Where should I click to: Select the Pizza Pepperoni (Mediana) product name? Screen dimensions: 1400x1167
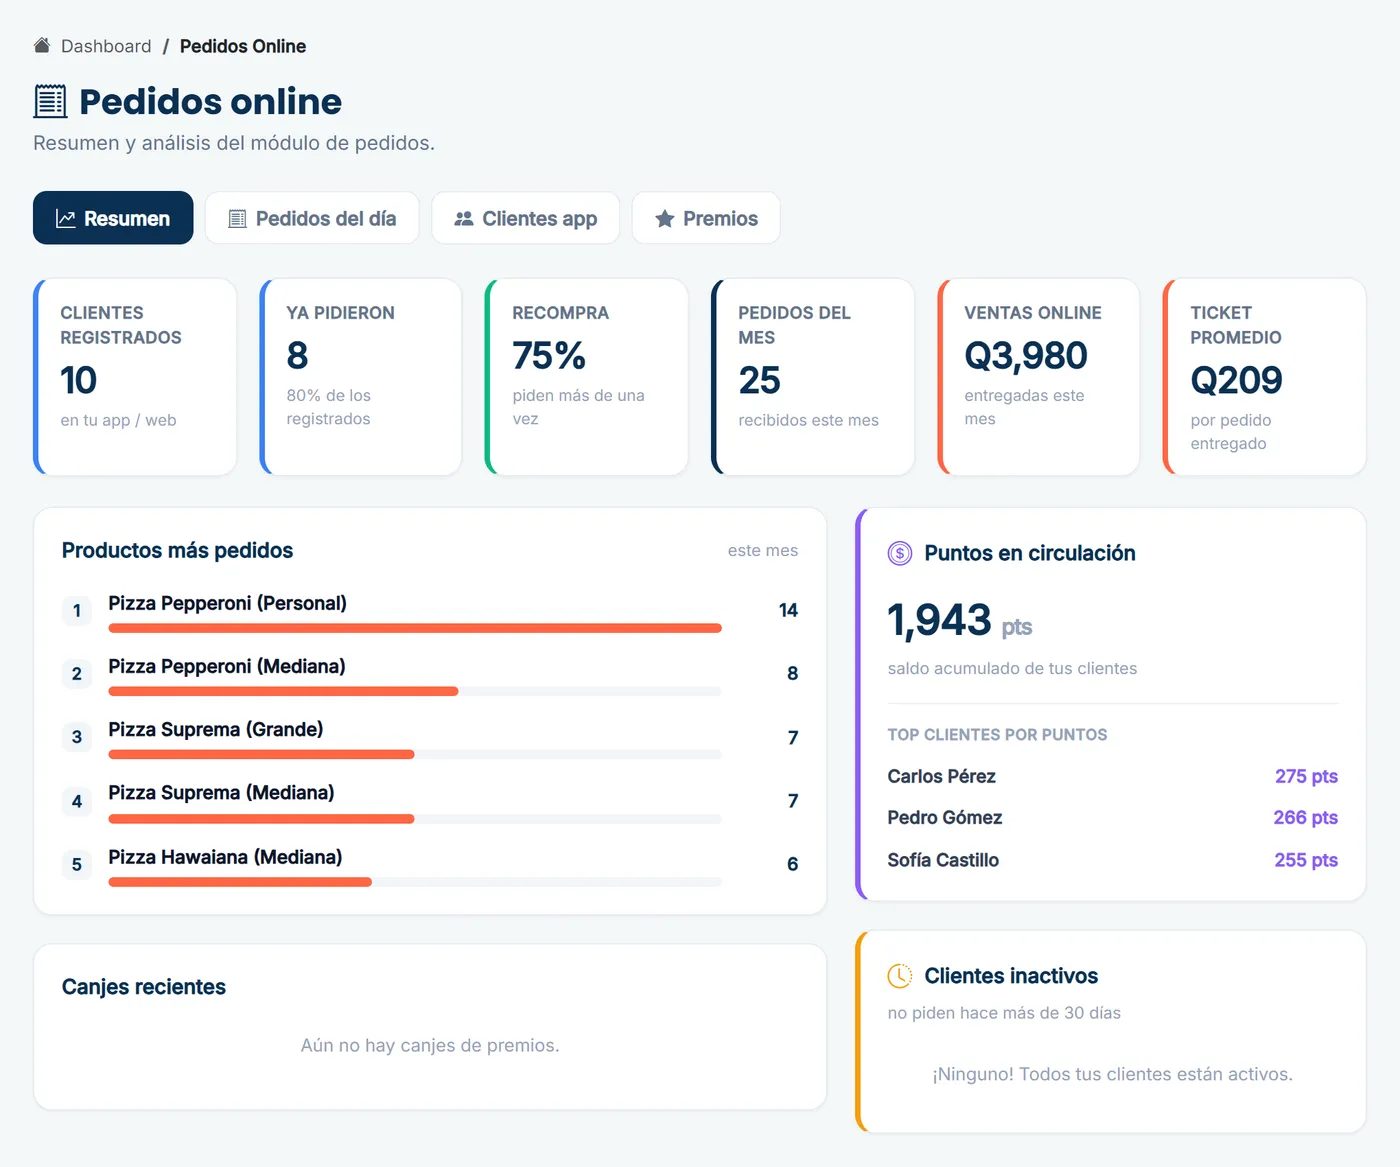227,666
